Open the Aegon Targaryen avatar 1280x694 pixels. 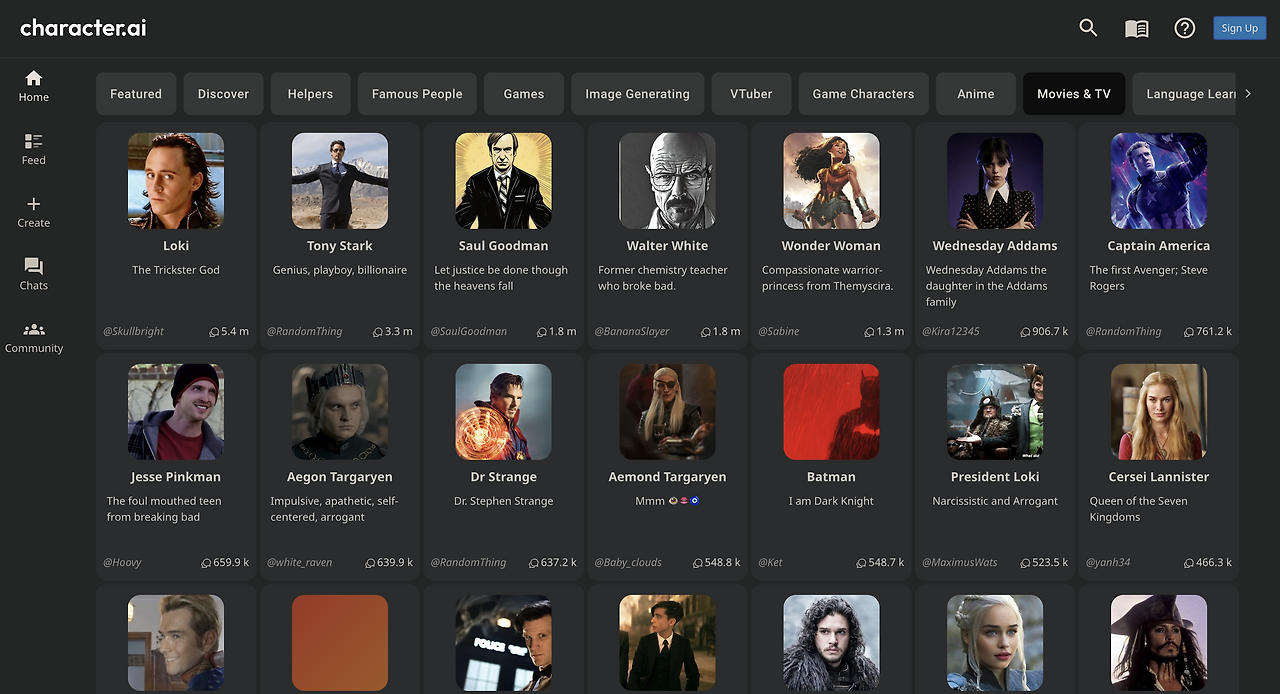point(340,412)
